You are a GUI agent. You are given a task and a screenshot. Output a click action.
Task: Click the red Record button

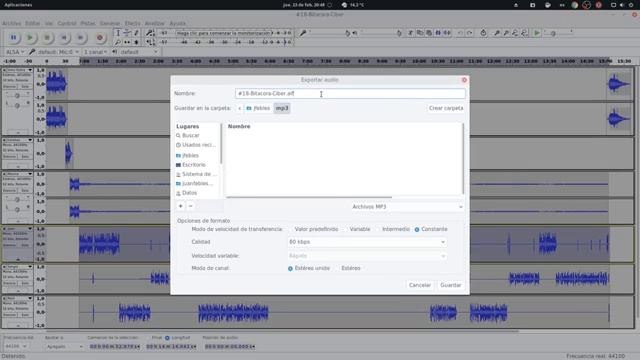(x=99, y=38)
